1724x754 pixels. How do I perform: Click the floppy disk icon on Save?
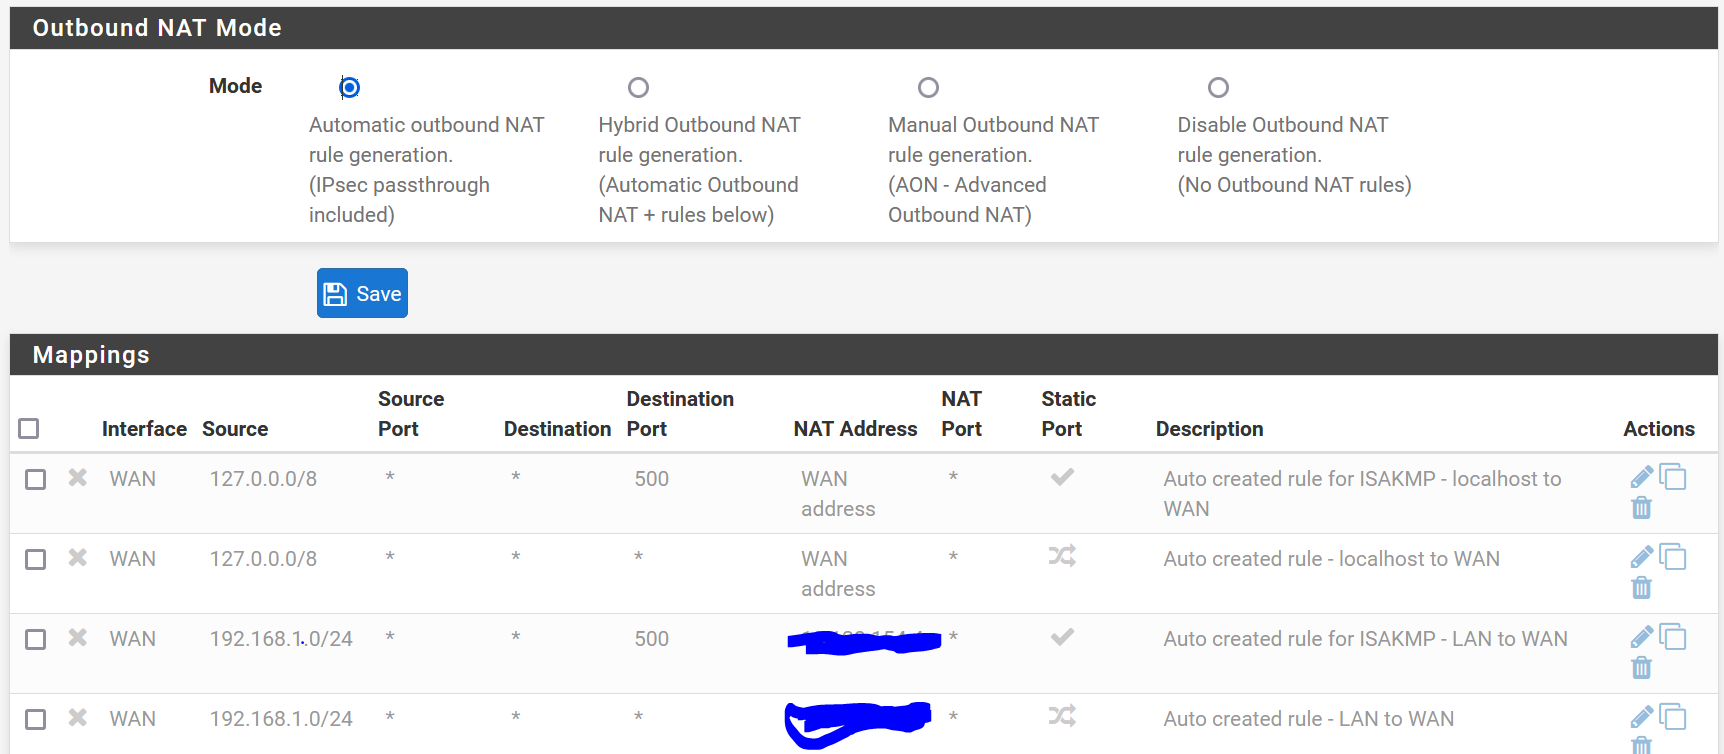336,294
